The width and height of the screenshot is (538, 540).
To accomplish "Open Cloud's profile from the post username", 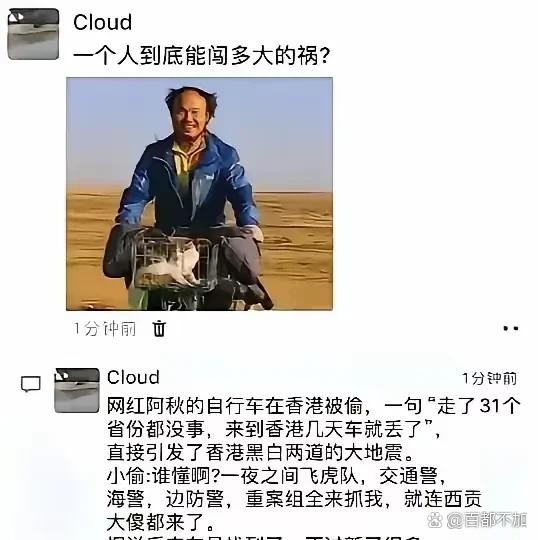I will tap(102, 22).
